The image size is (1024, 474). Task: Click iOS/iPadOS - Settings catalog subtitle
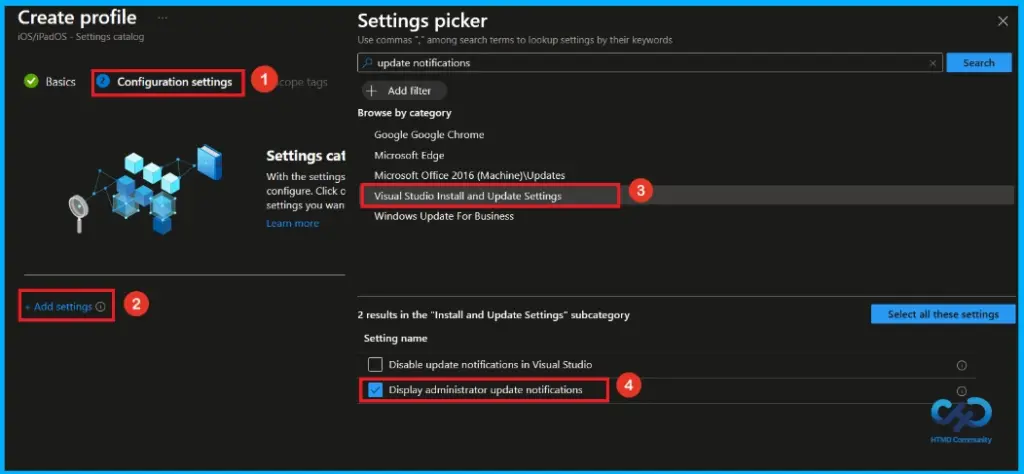[81, 37]
